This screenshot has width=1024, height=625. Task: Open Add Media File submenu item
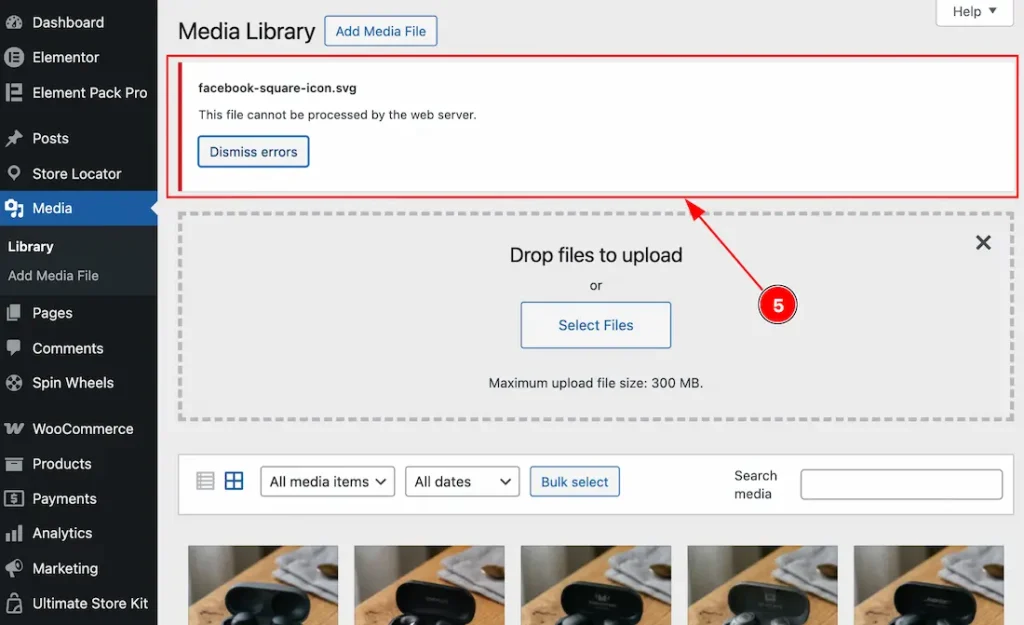pyautogui.click(x=53, y=276)
